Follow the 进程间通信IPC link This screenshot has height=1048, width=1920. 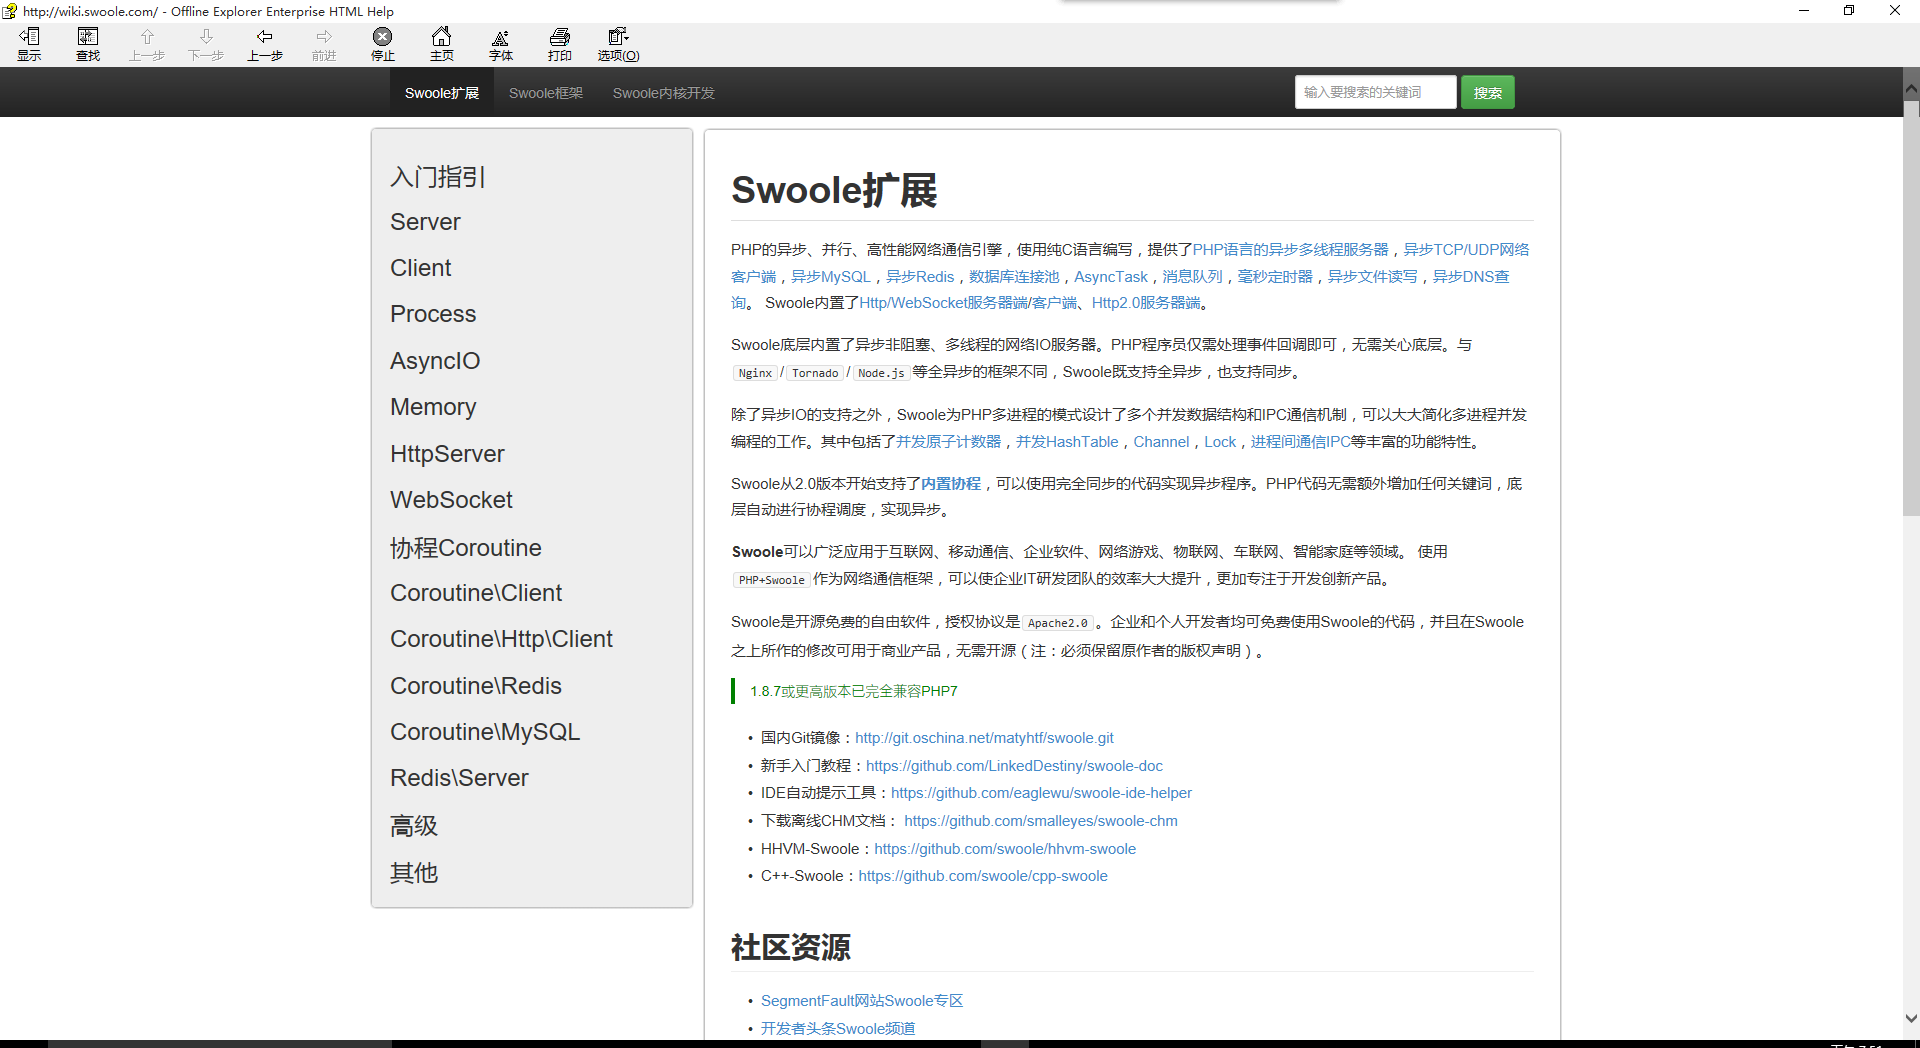[x=1300, y=442]
